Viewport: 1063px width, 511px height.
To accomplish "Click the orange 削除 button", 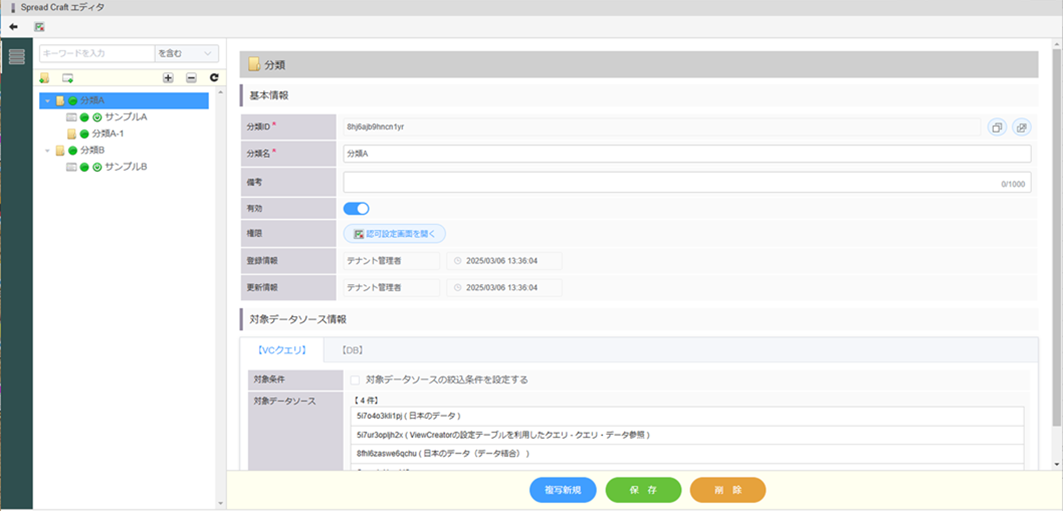I will [x=727, y=490].
